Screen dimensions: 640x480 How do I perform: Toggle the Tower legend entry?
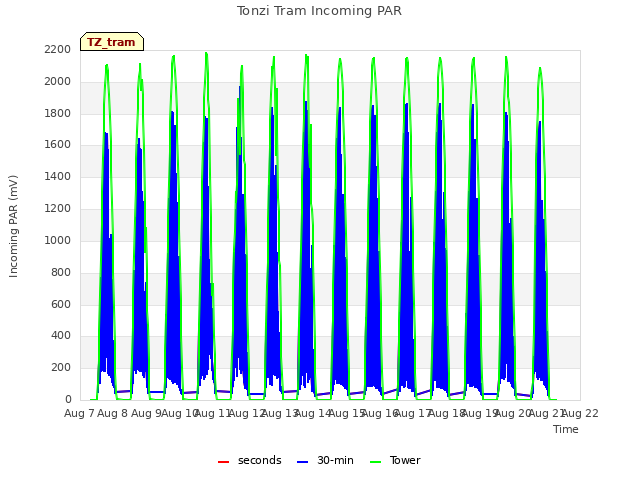395,460
